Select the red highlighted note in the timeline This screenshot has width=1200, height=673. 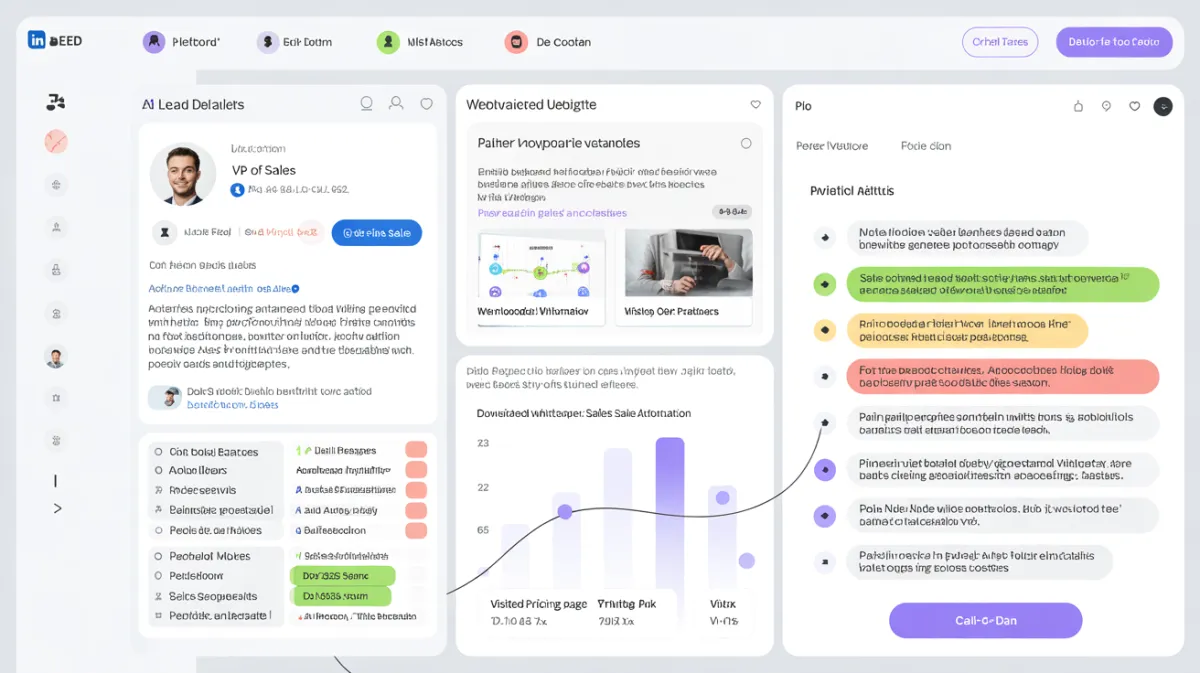[x=1003, y=377]
